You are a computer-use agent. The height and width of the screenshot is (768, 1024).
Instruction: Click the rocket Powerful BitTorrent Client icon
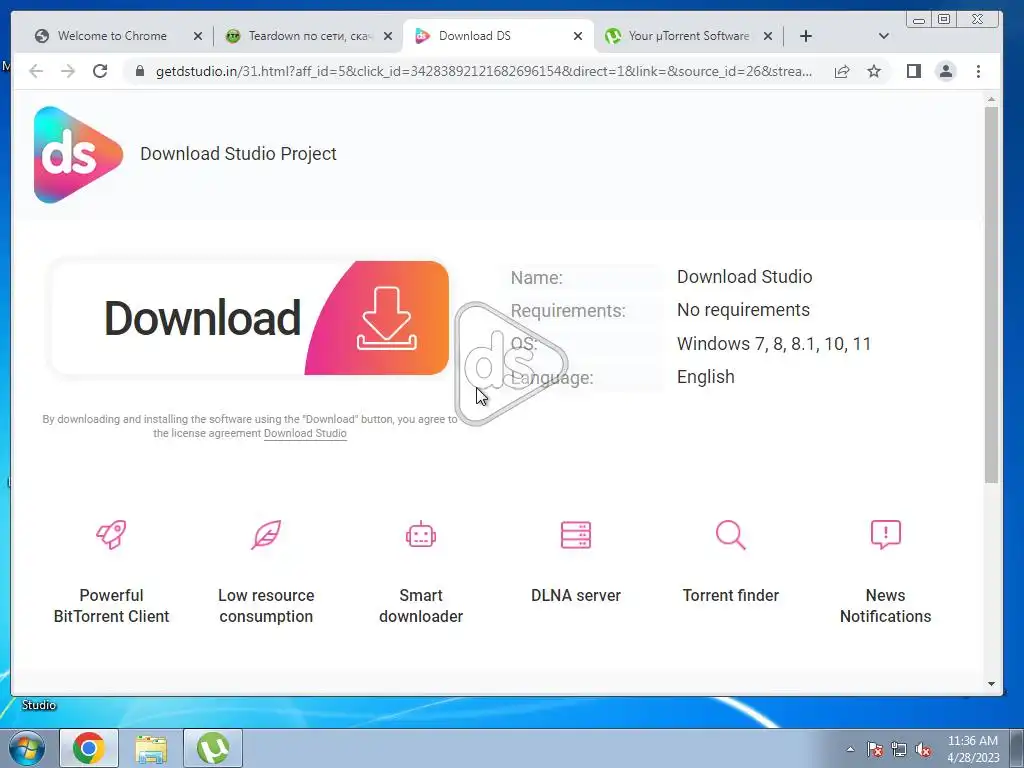click(111, 535)
